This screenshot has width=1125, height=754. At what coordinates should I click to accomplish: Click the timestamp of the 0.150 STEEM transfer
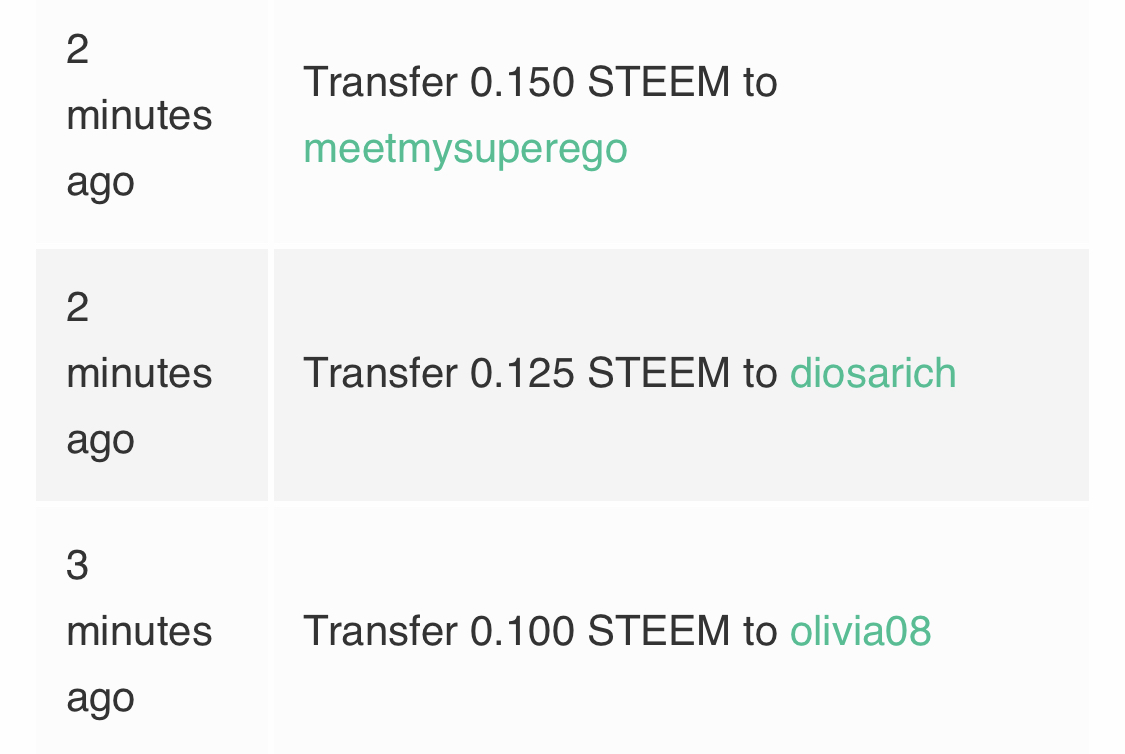pyautogui.click(x=139, y=116)
